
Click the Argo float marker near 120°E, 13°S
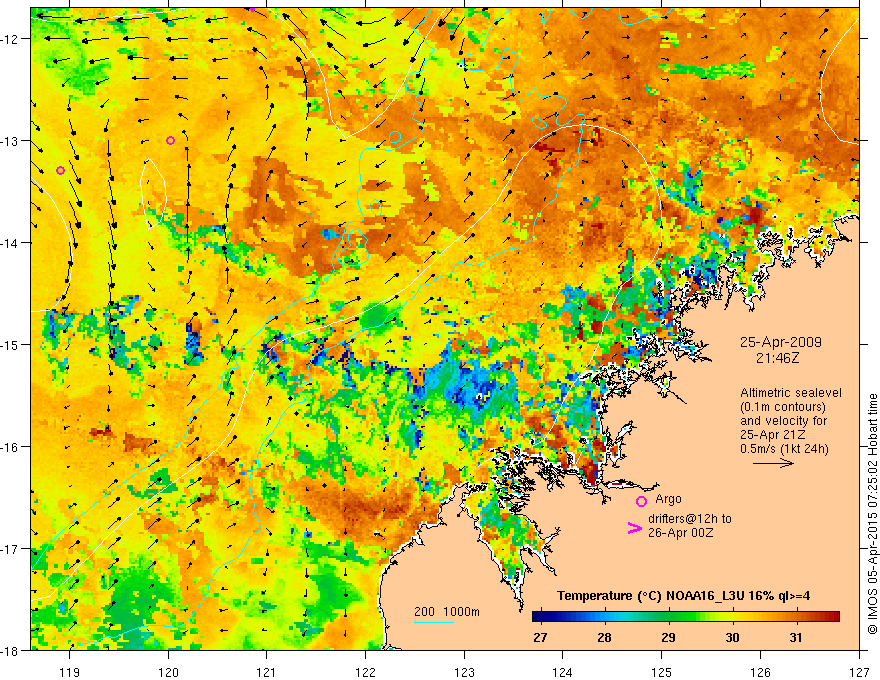tap(171, 140)
